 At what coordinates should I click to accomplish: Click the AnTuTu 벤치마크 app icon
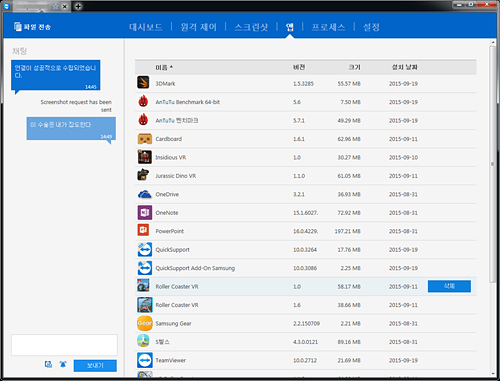tap(143, 119)
